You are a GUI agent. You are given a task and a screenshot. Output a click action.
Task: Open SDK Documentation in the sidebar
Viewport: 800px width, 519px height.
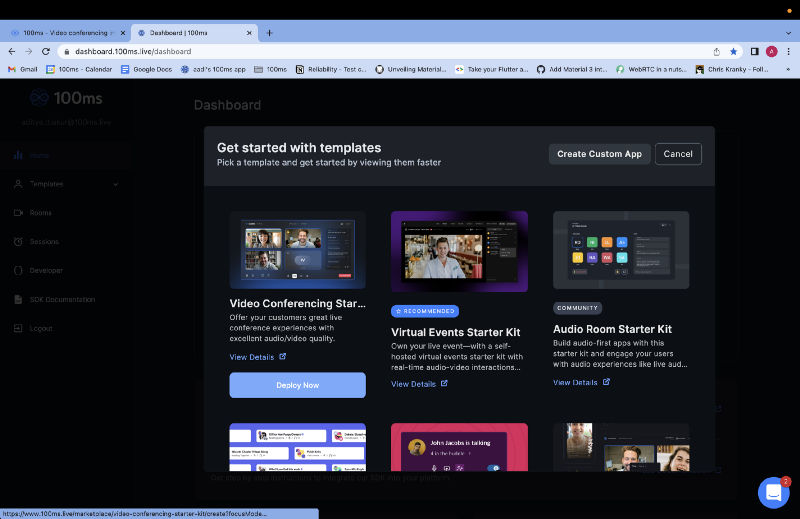[x=66, y=300]
